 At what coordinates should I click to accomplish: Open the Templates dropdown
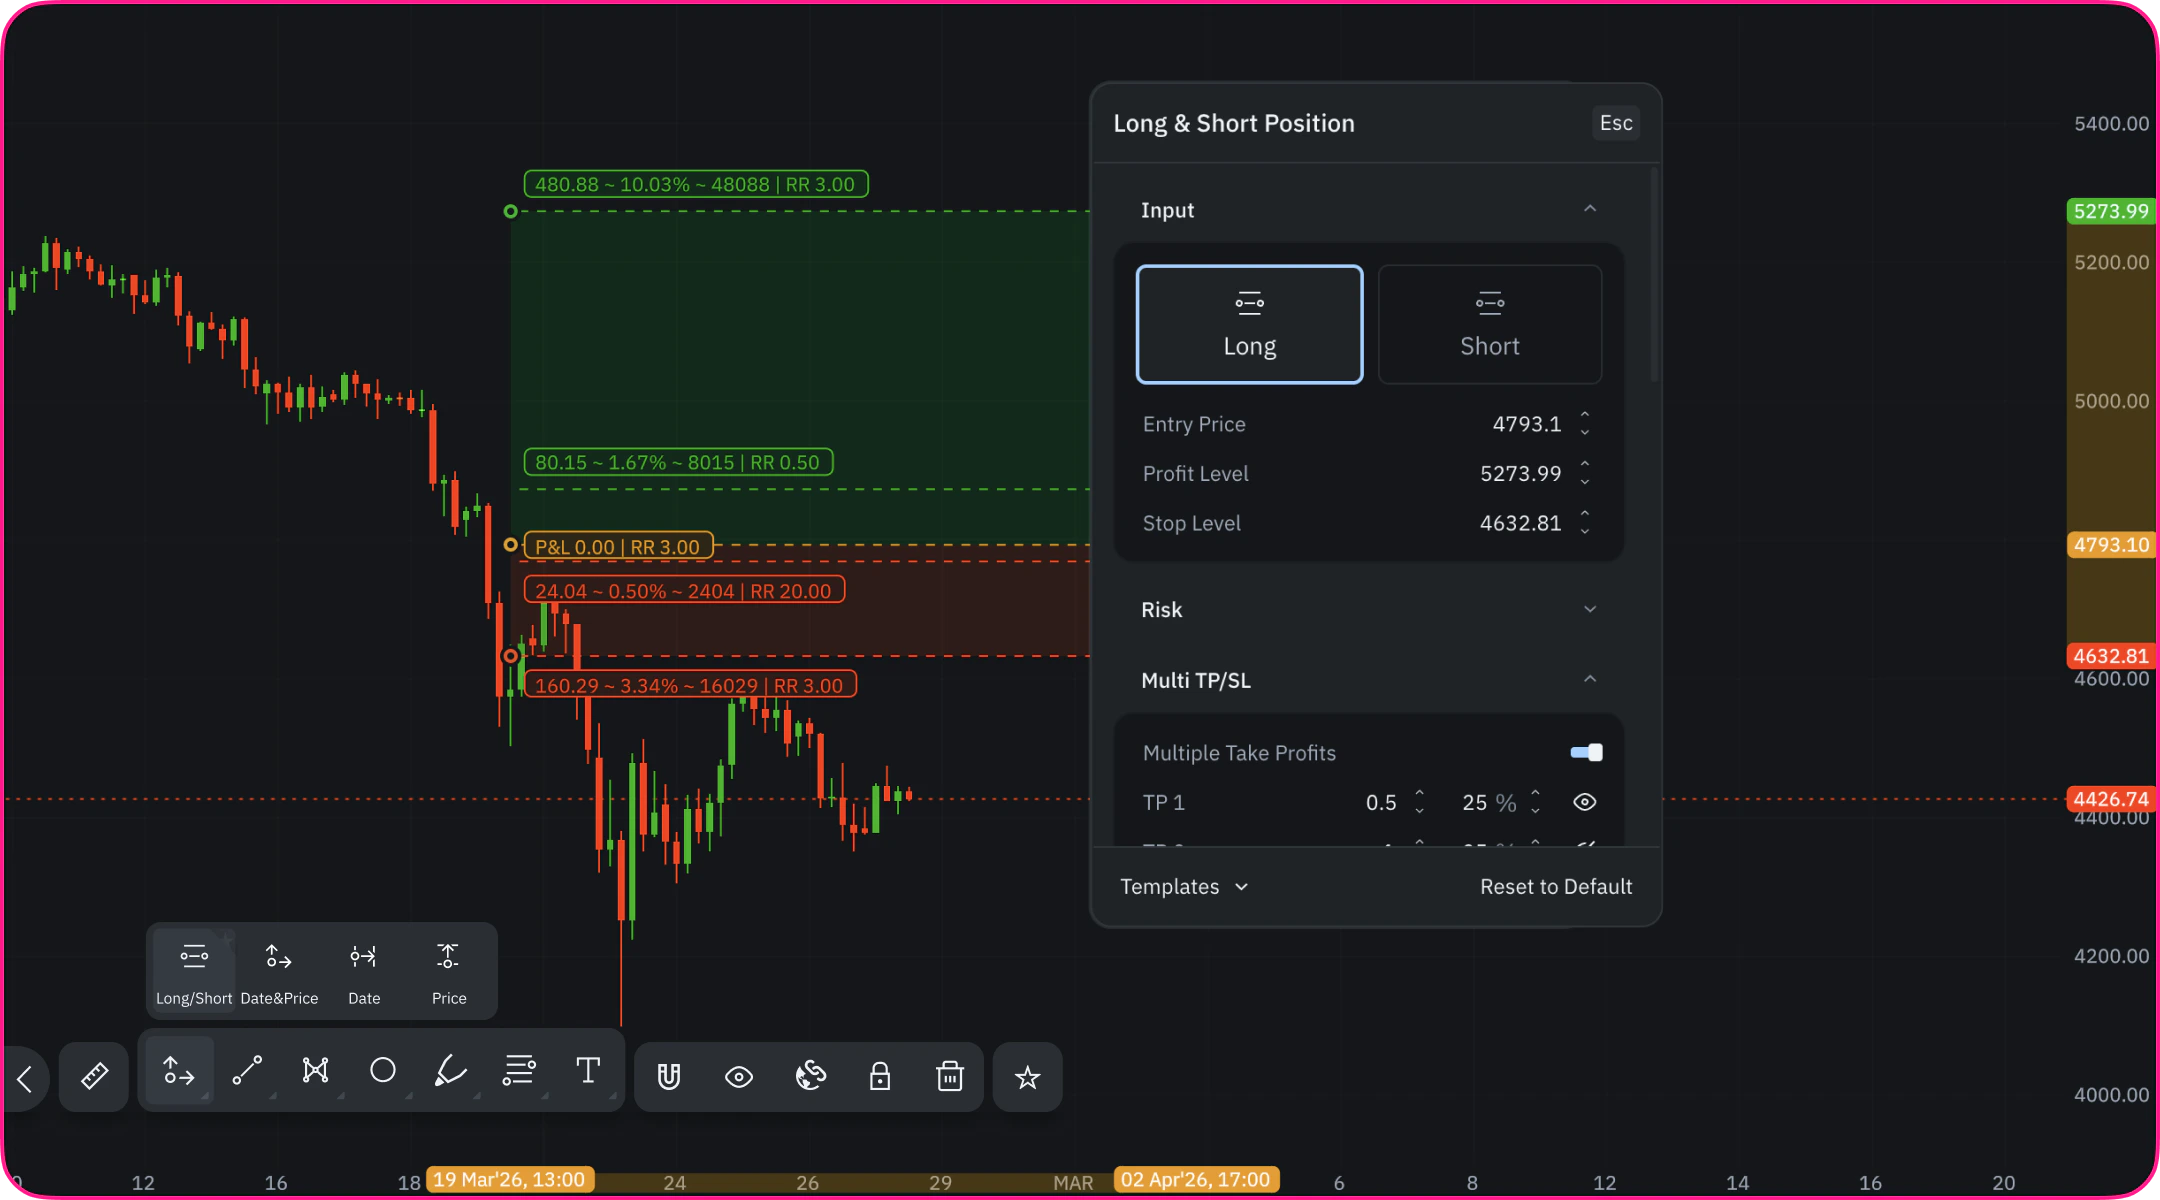tap(1184, 887)
